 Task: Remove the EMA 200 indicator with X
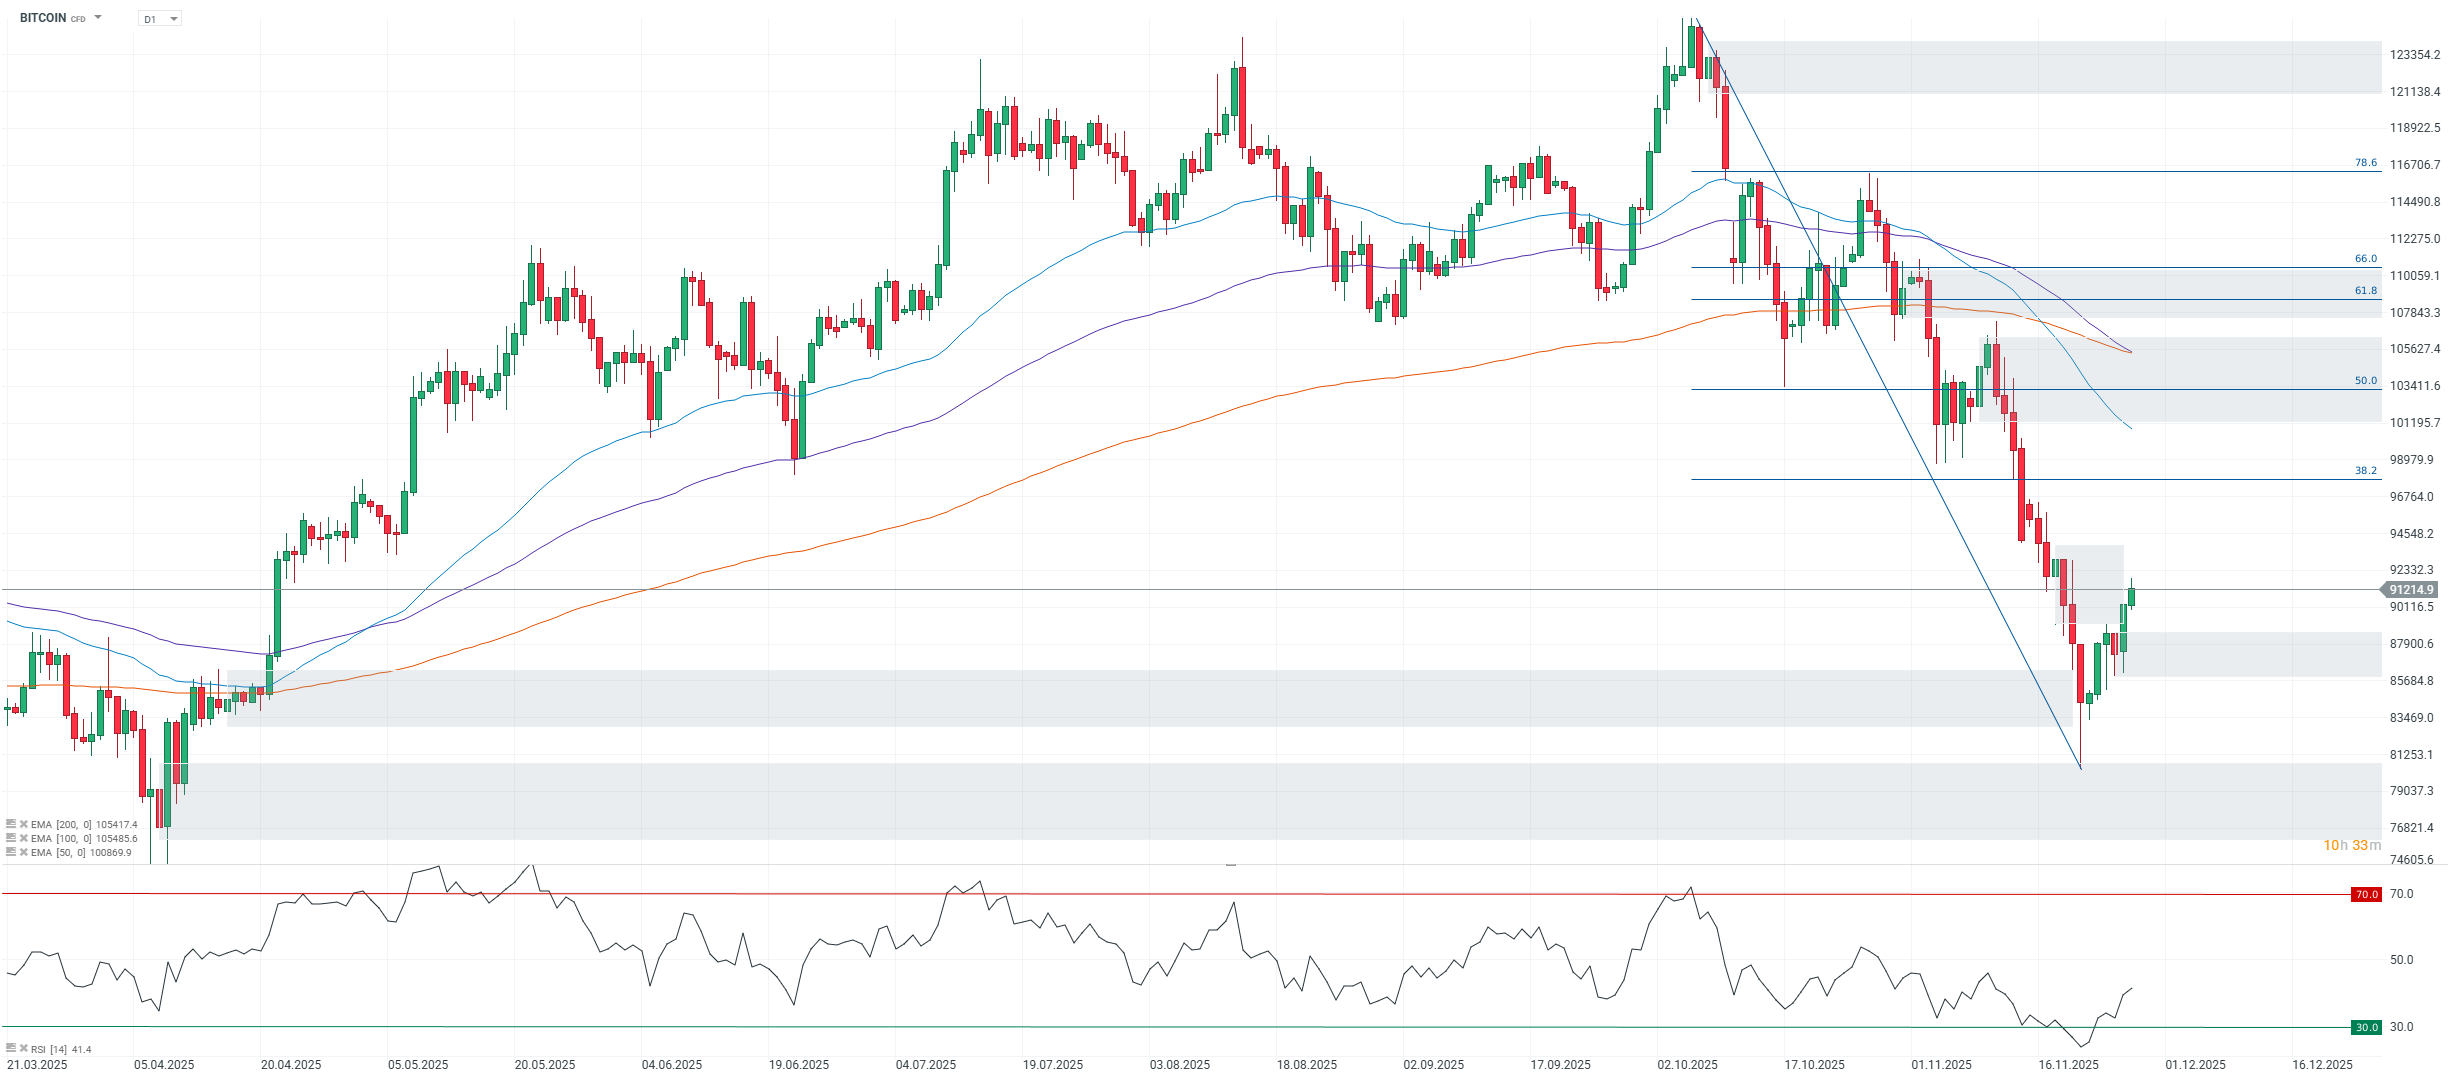coord(23,825)
